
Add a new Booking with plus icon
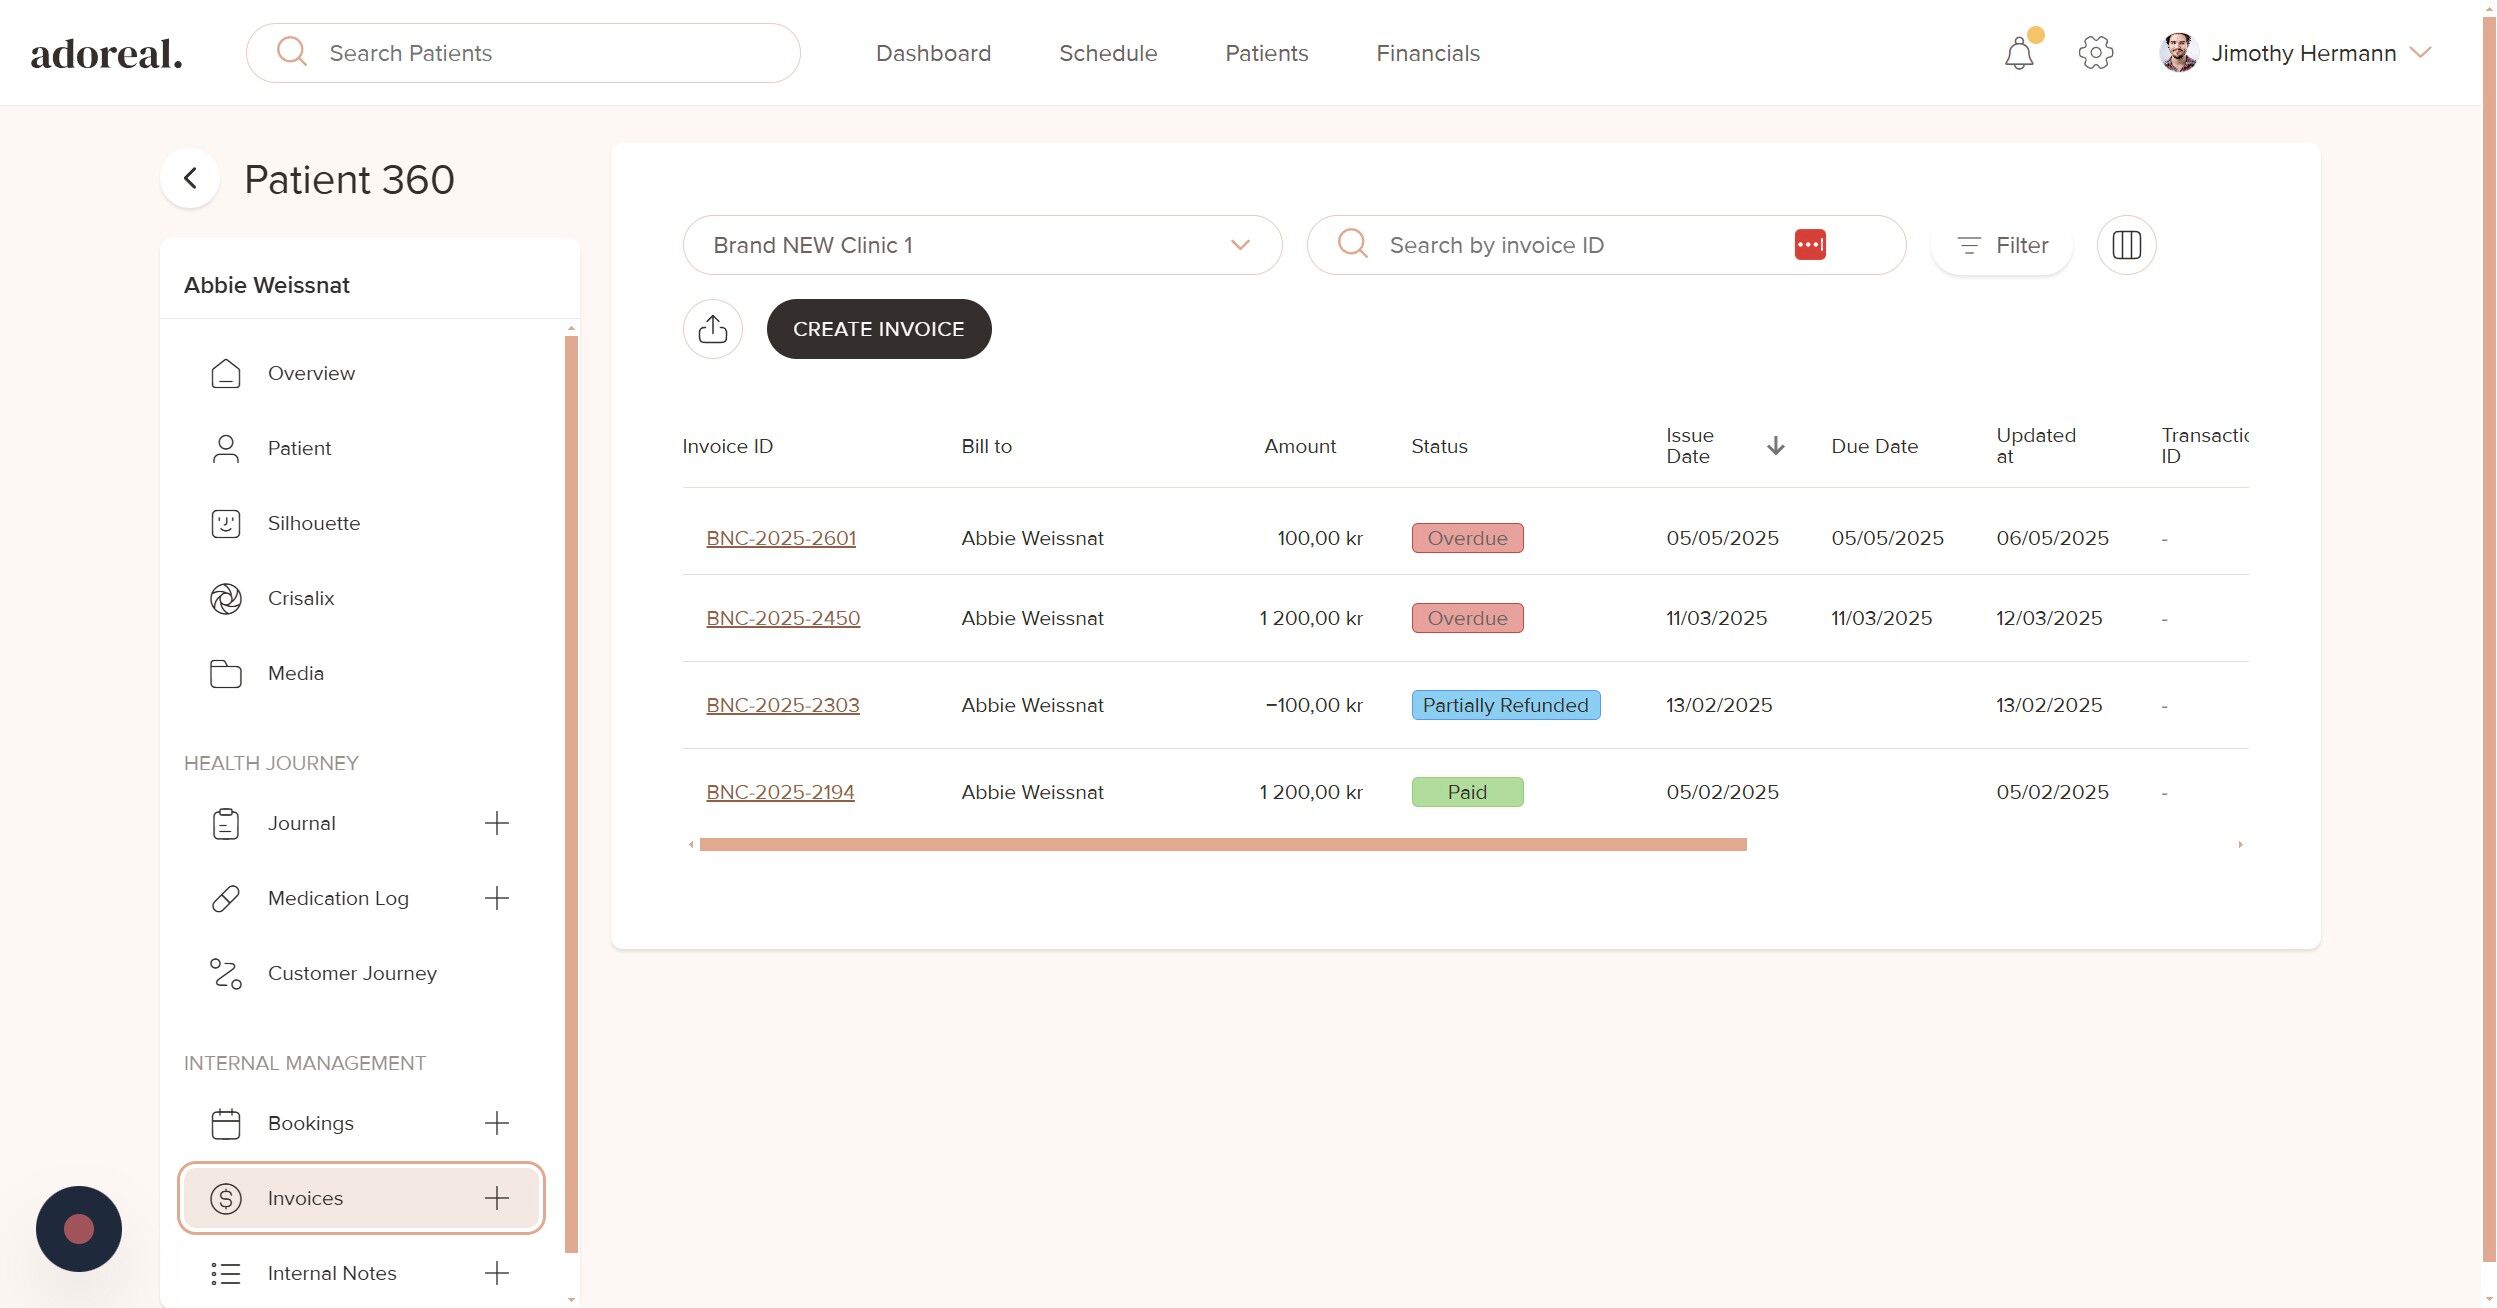pyautogui.click(x=496, y=1123)
